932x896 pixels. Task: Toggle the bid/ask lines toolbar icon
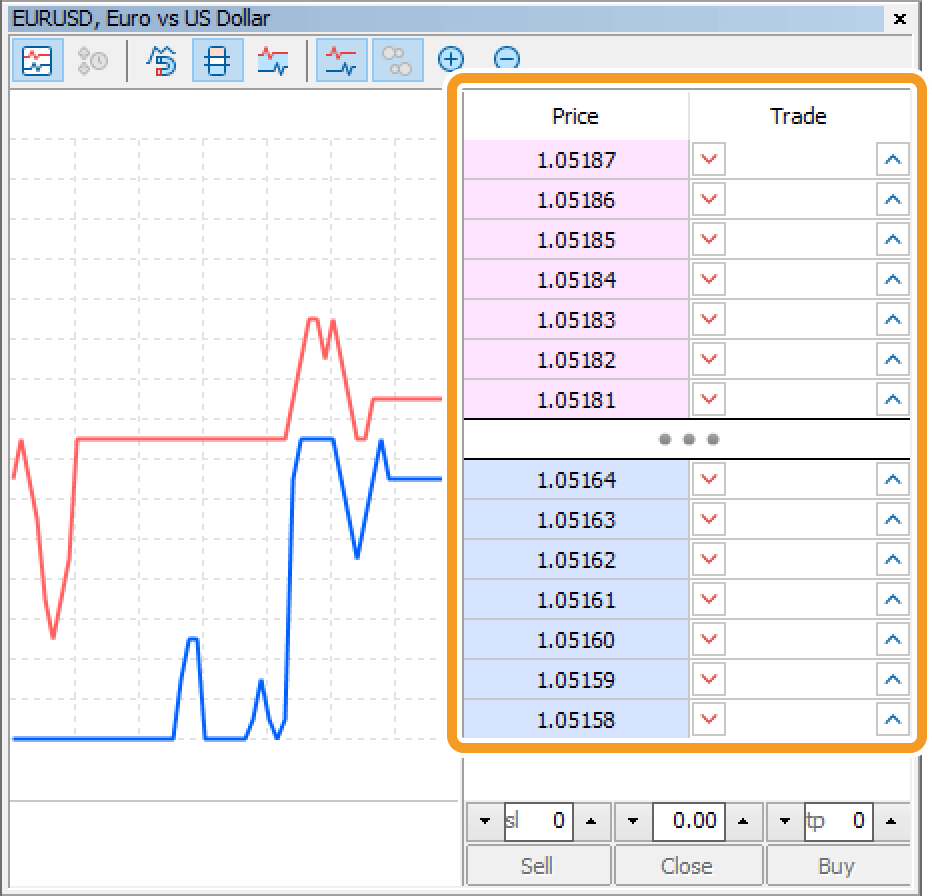[x=342, y=61]
